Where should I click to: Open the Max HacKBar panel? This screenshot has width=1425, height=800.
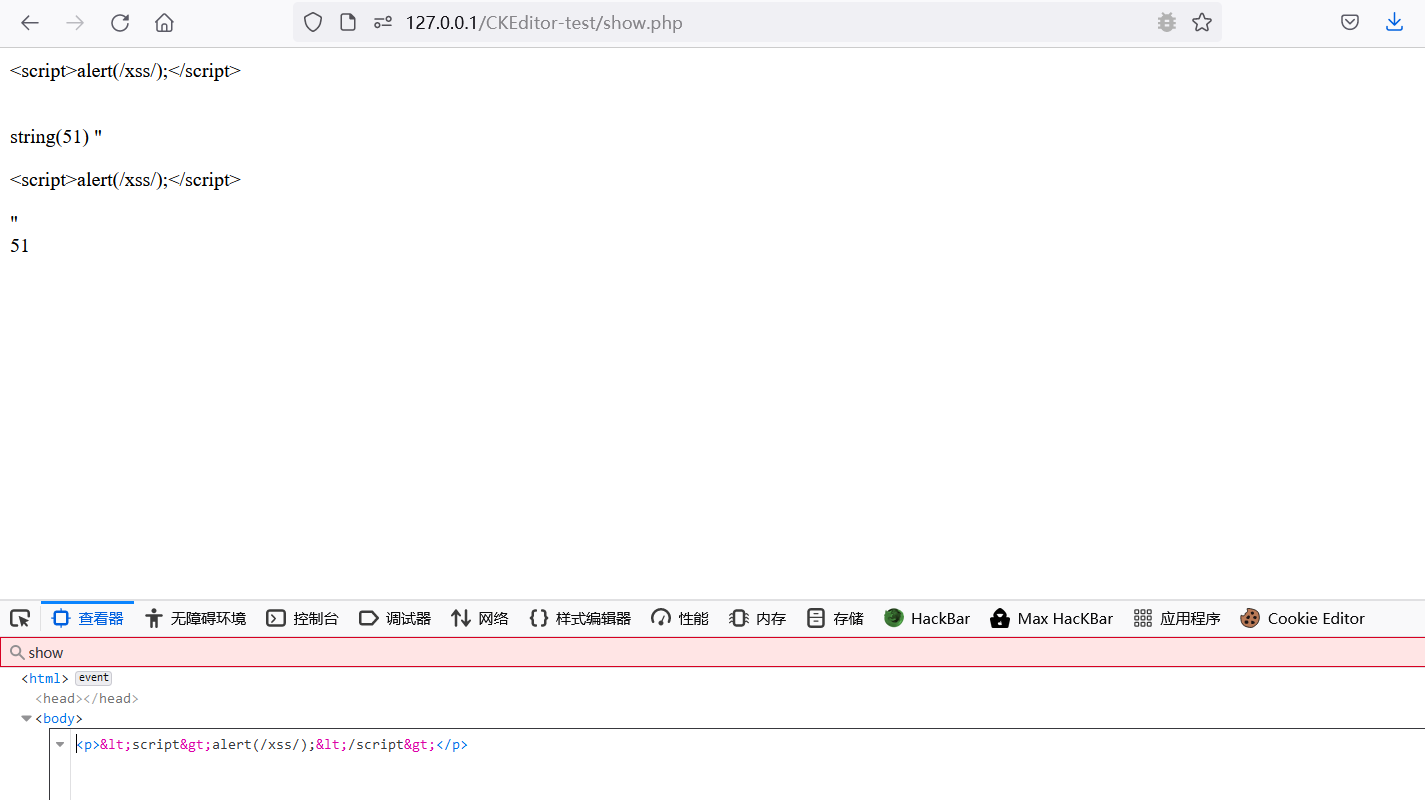click(x=1051, y=618)
